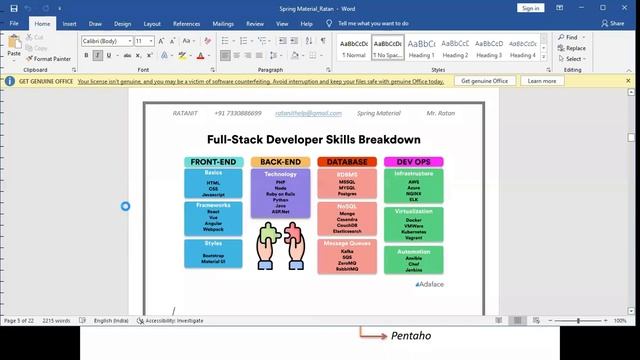Image resolution: width=640 pixels, height=360 pixels.
Task: Open the Find tool
Action: [x=569, y=37]
